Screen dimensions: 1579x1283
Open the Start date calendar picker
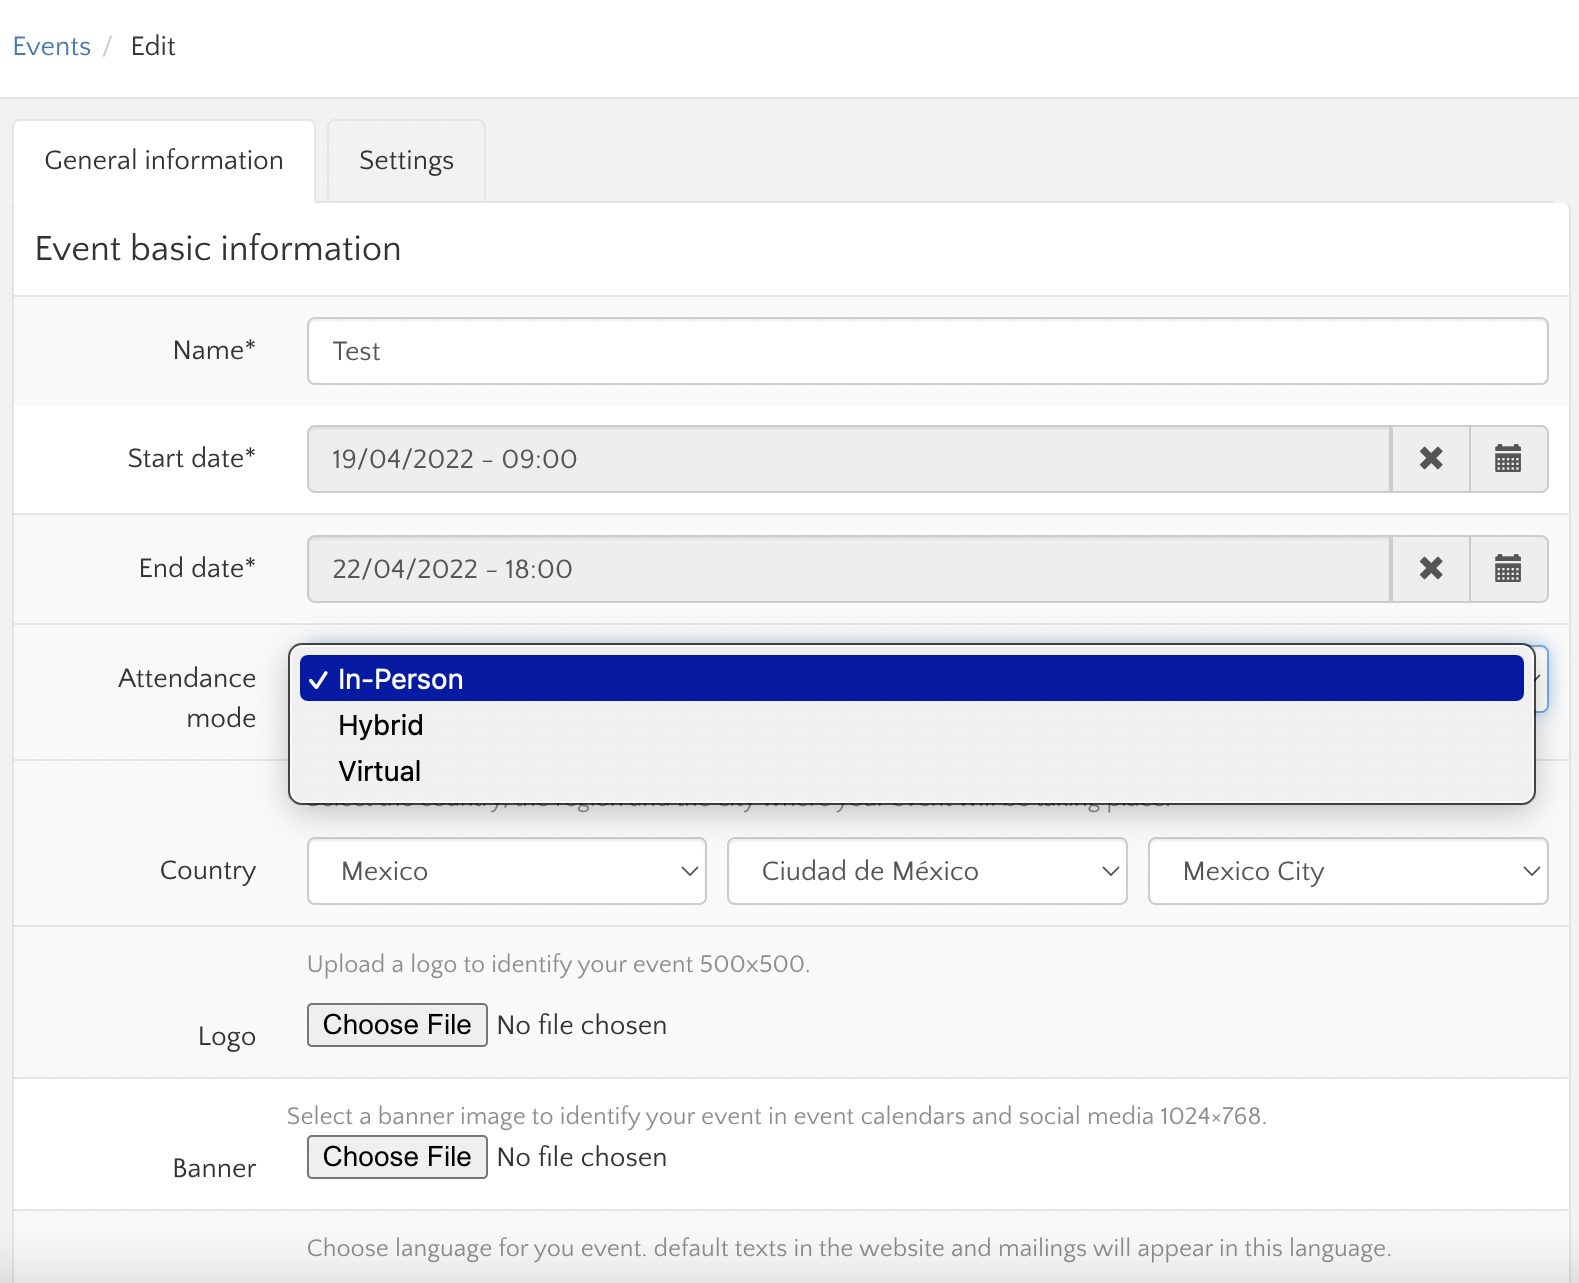click(x=1508, y=459)
